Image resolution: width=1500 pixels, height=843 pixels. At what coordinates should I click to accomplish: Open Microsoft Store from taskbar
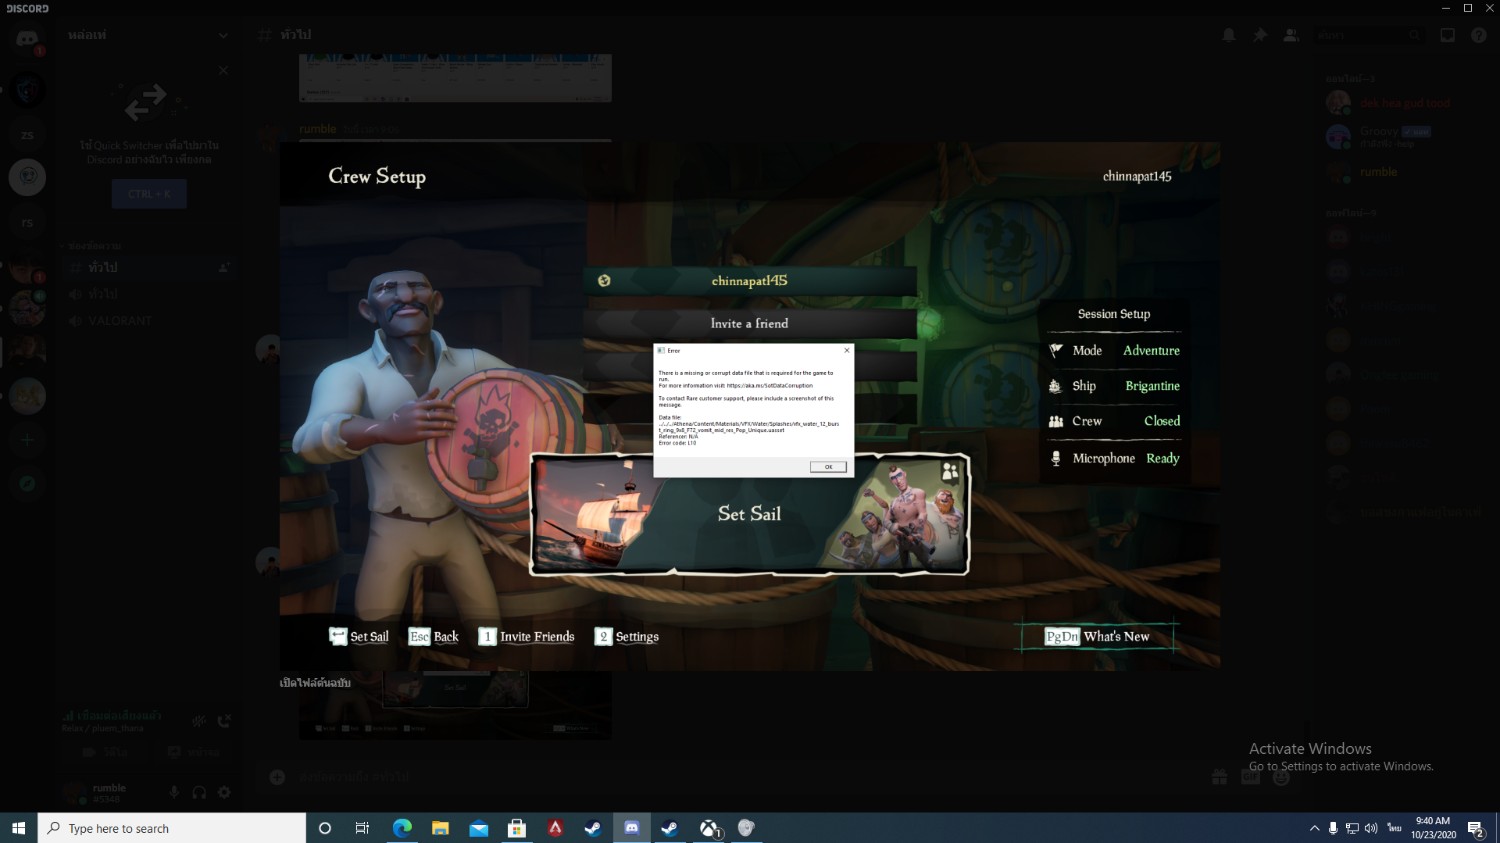click(517, 828)
